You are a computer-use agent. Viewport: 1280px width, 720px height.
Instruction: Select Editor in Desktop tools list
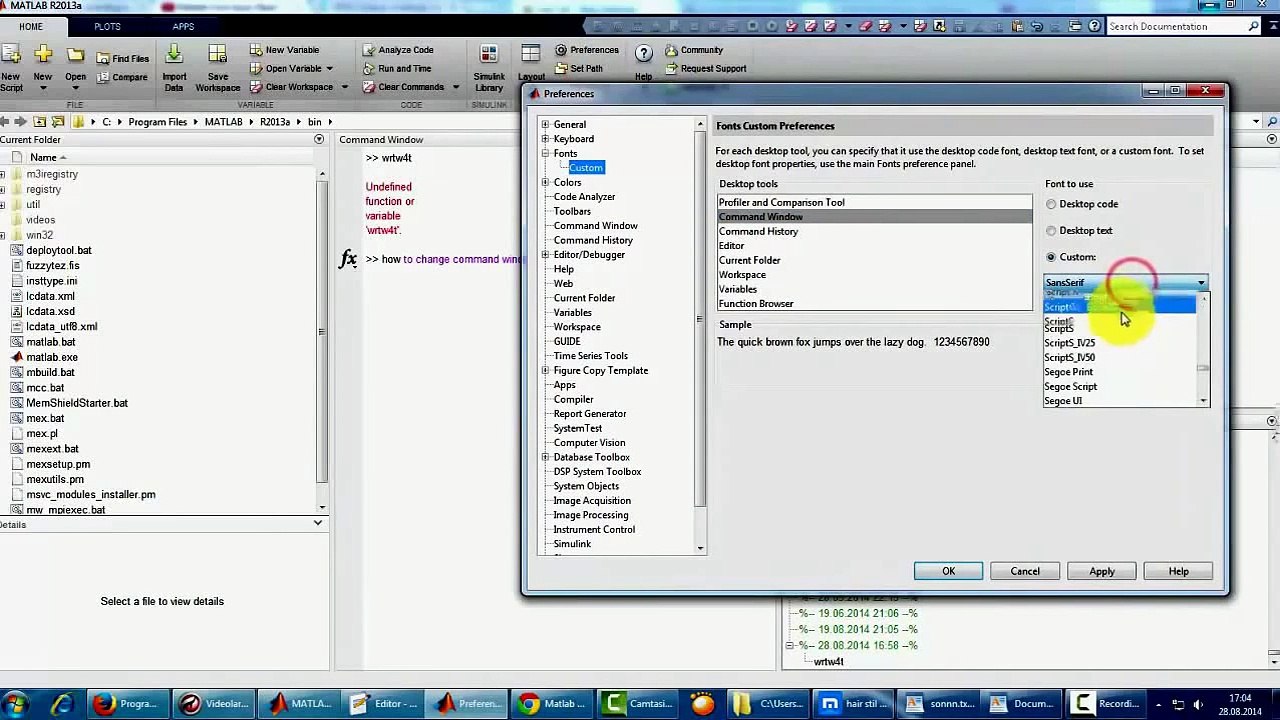click(x=875, y=245)
